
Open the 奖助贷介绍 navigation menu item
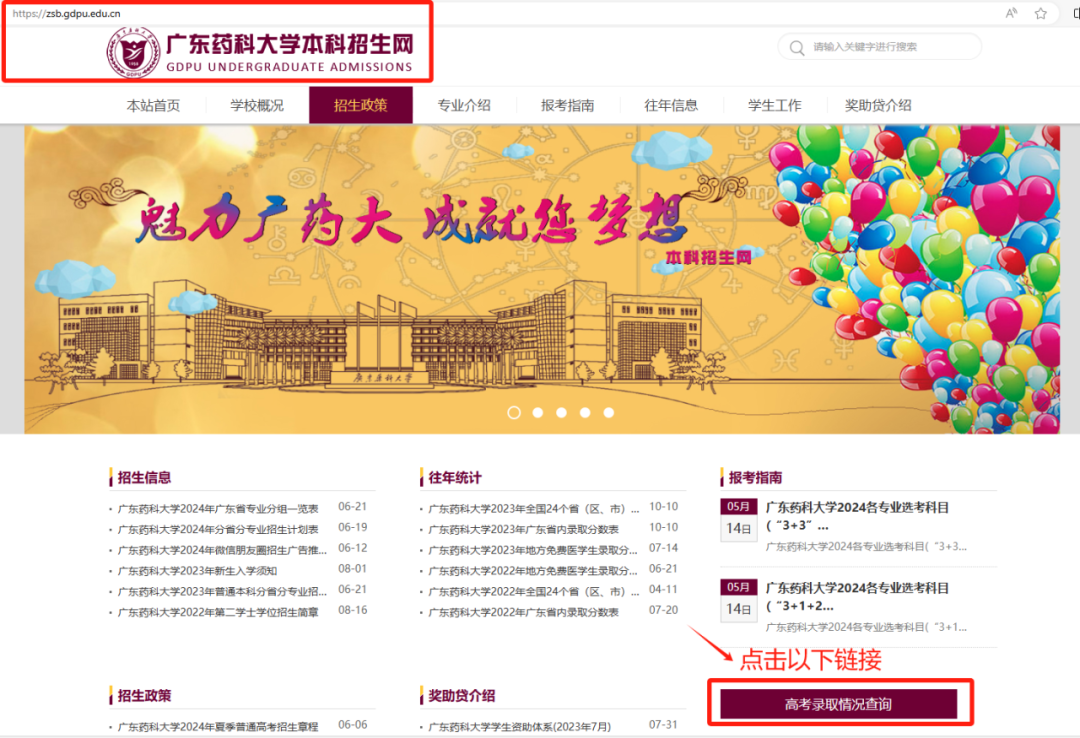(x=878, y=105)
